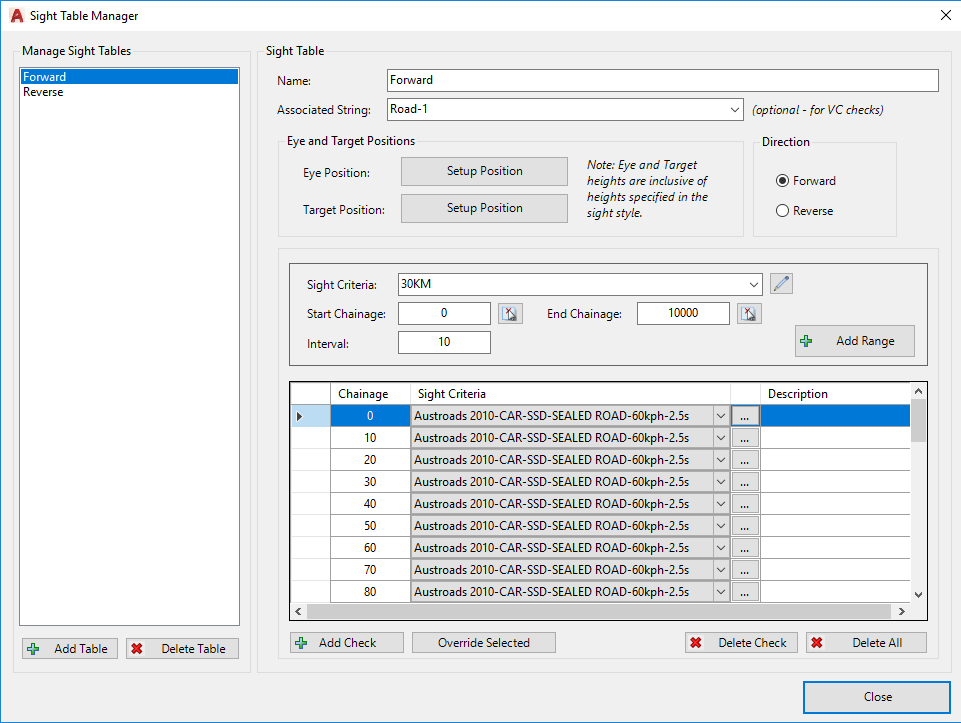The width and height of the screenshot is (961, 723).
Task: Pick End Chainage from drawing icon
Action: click(x=748, y=314)
